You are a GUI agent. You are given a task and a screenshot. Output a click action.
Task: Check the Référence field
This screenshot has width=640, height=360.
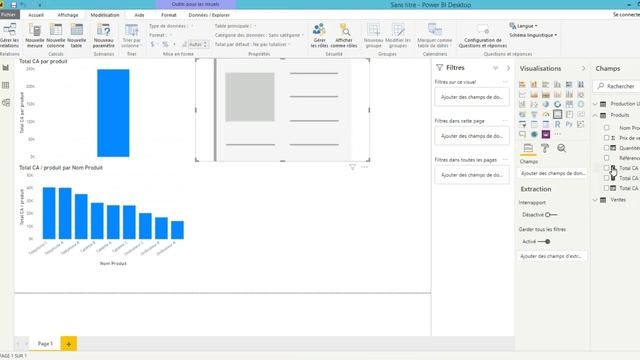(607, 158)
